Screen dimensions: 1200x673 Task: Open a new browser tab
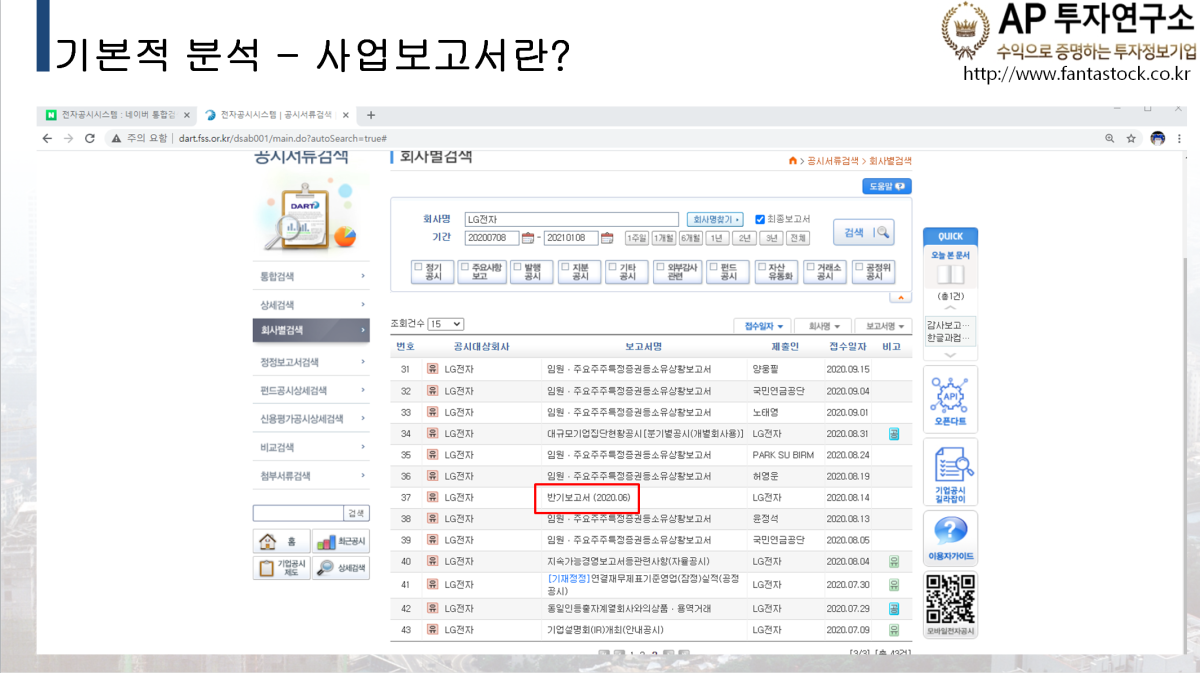[x=371, y=115]
